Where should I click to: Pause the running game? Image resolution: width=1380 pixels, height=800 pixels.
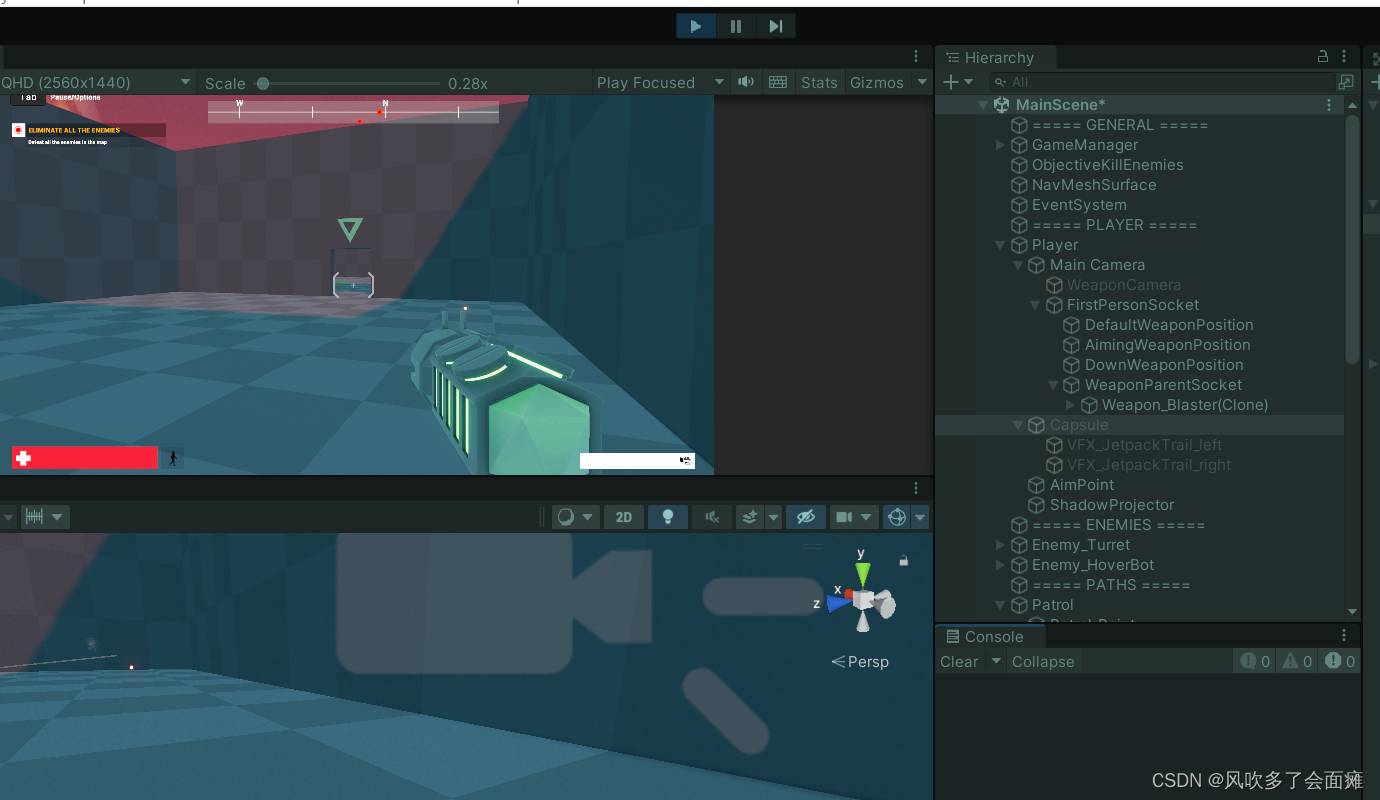point(736,27)
